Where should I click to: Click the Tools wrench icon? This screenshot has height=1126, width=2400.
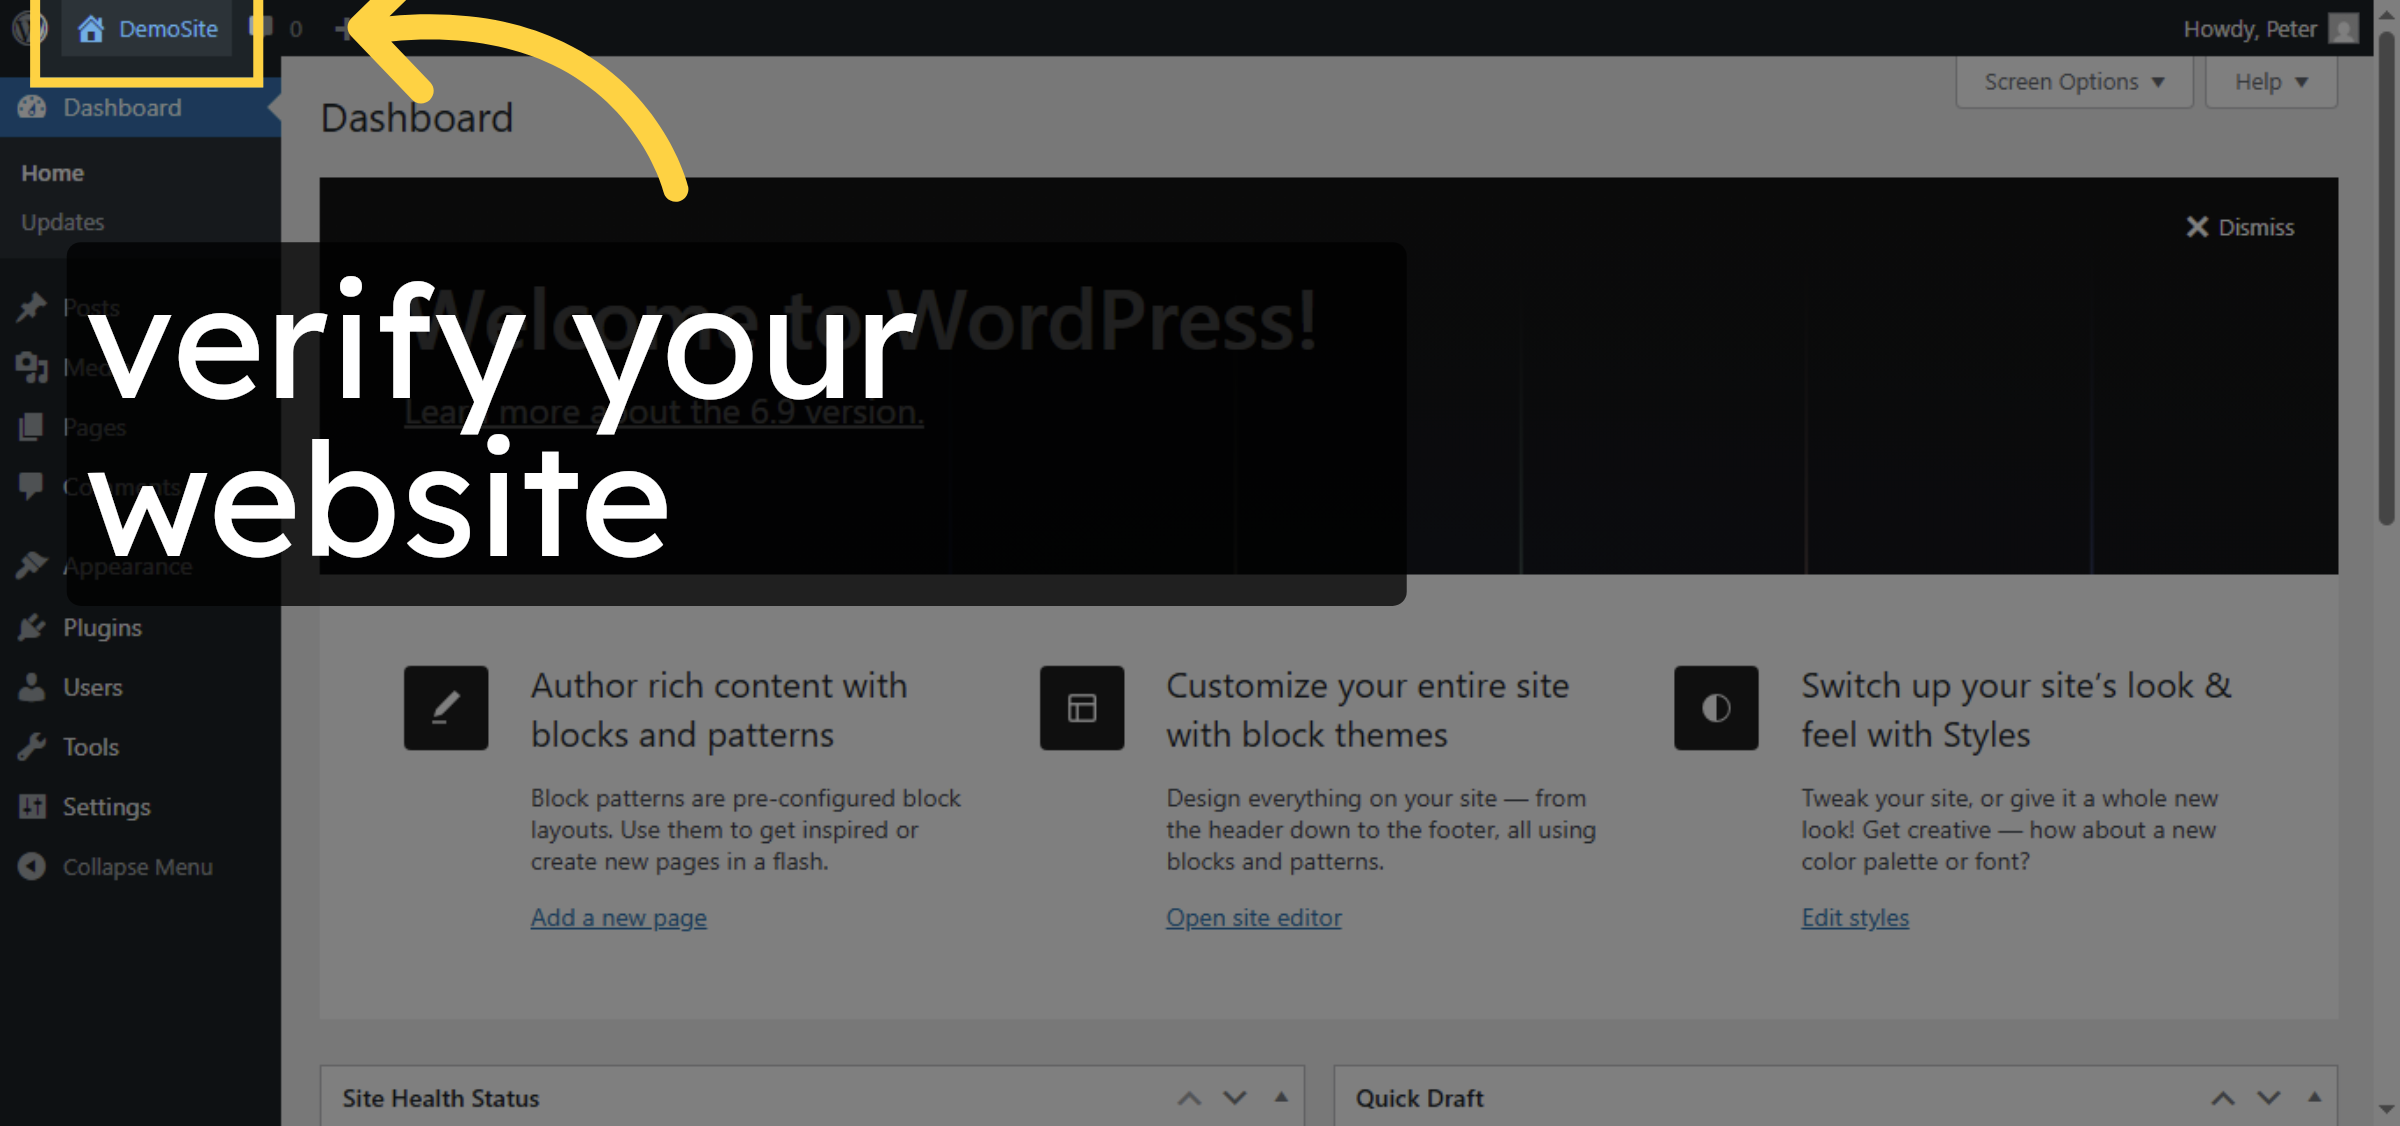pyautogui.click(x=33, y=746)
